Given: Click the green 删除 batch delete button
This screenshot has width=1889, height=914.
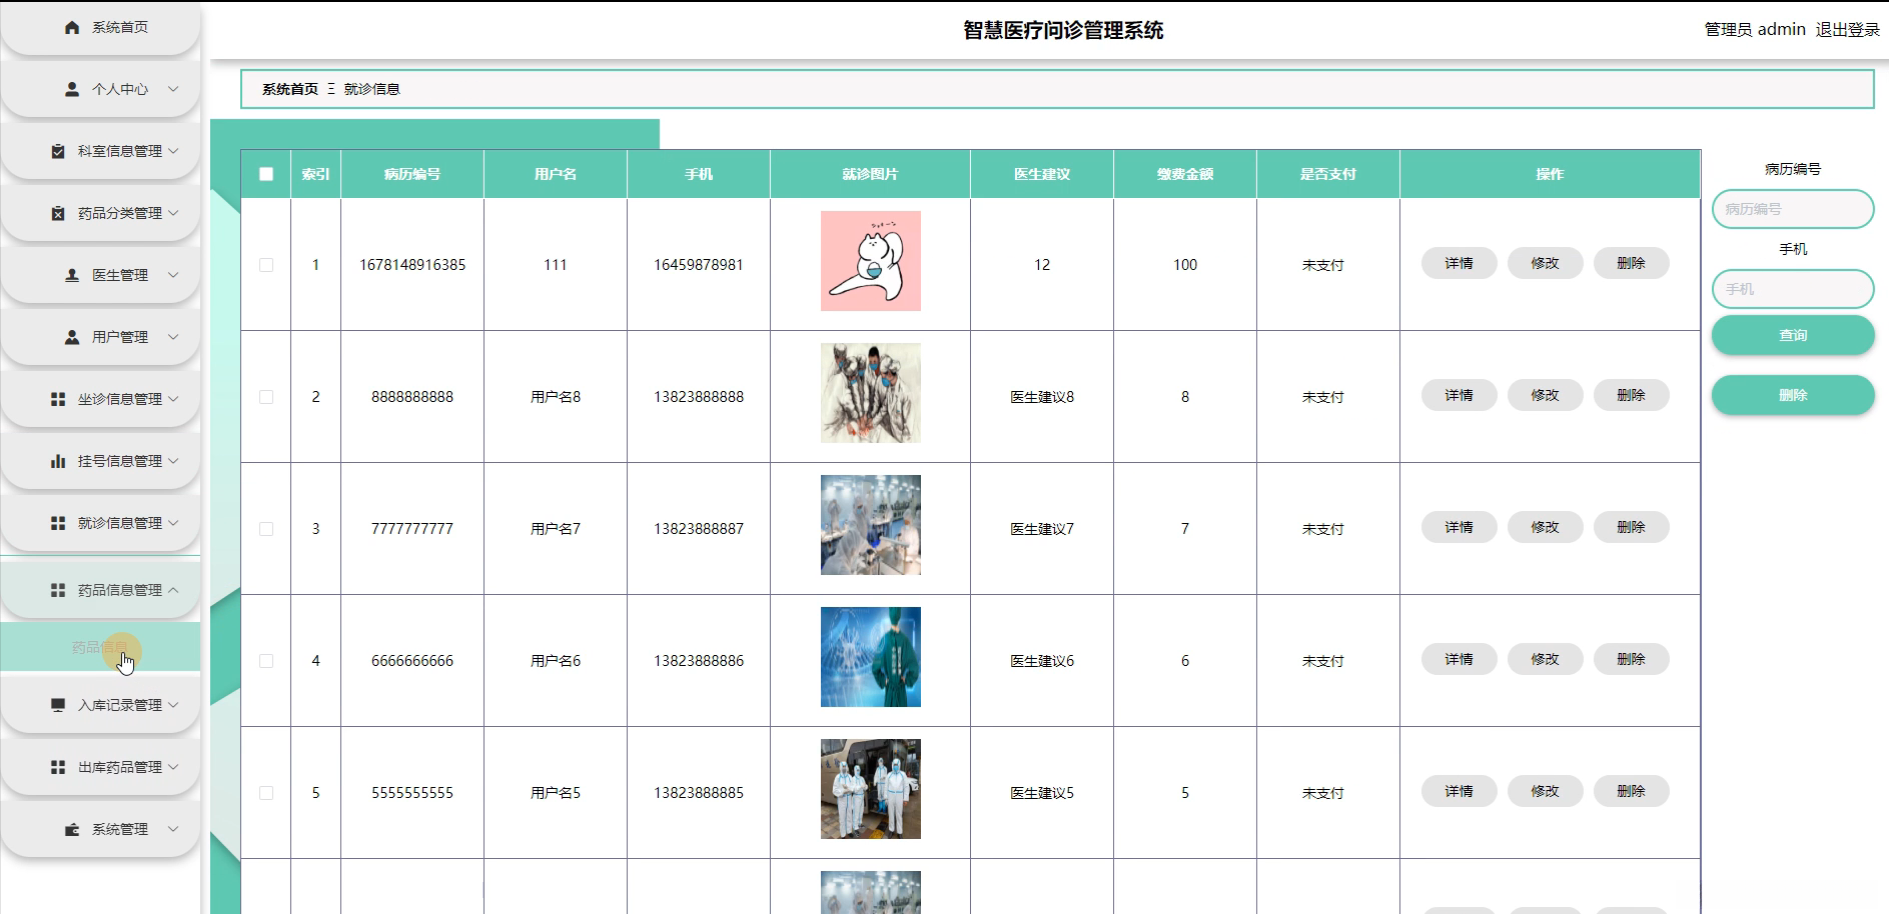Looking at the screenshot, I should point(1793,395).
